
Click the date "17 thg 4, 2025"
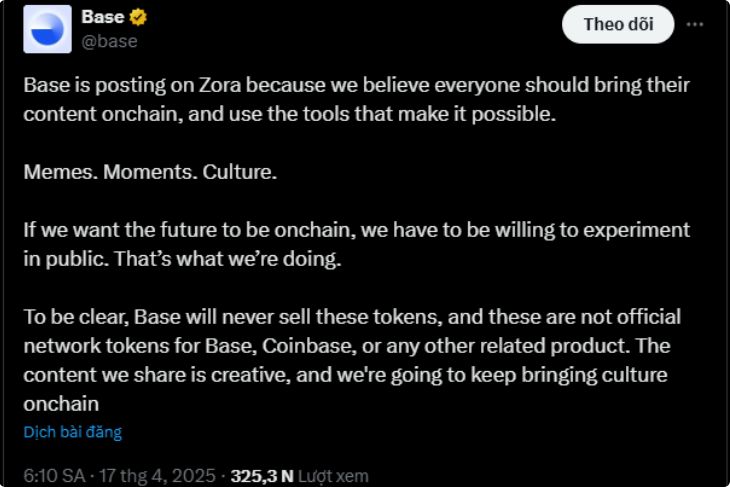coord(162,476)
